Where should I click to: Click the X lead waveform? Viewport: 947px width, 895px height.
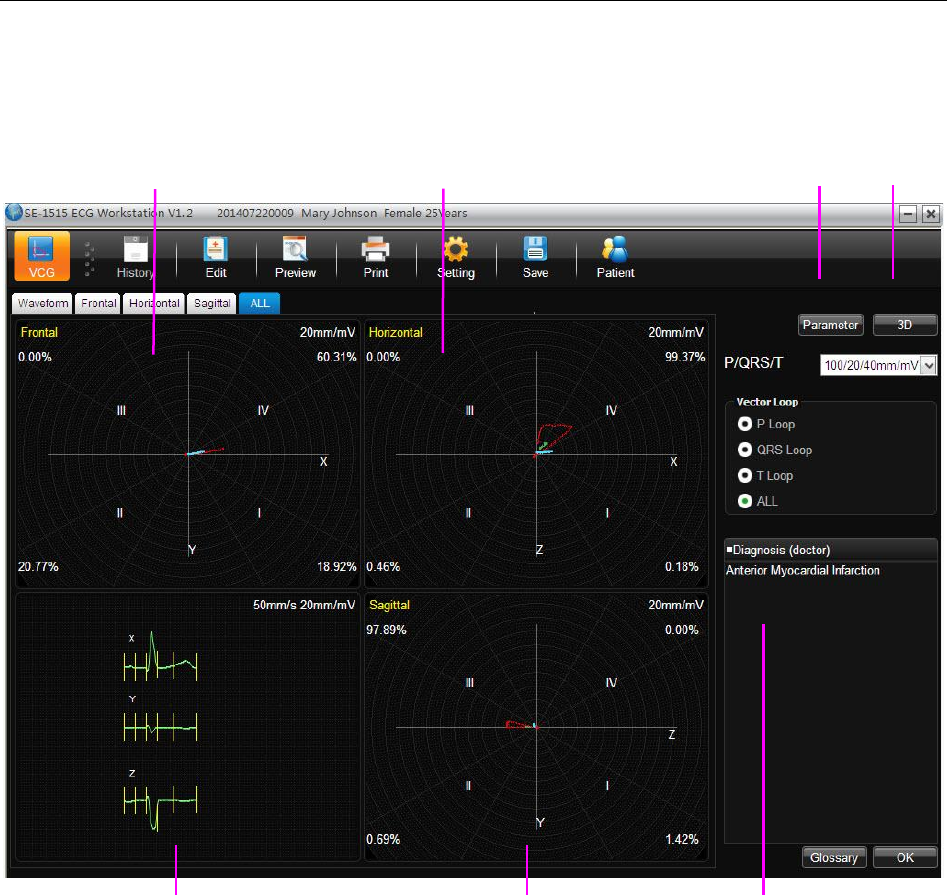coord(161,658)
